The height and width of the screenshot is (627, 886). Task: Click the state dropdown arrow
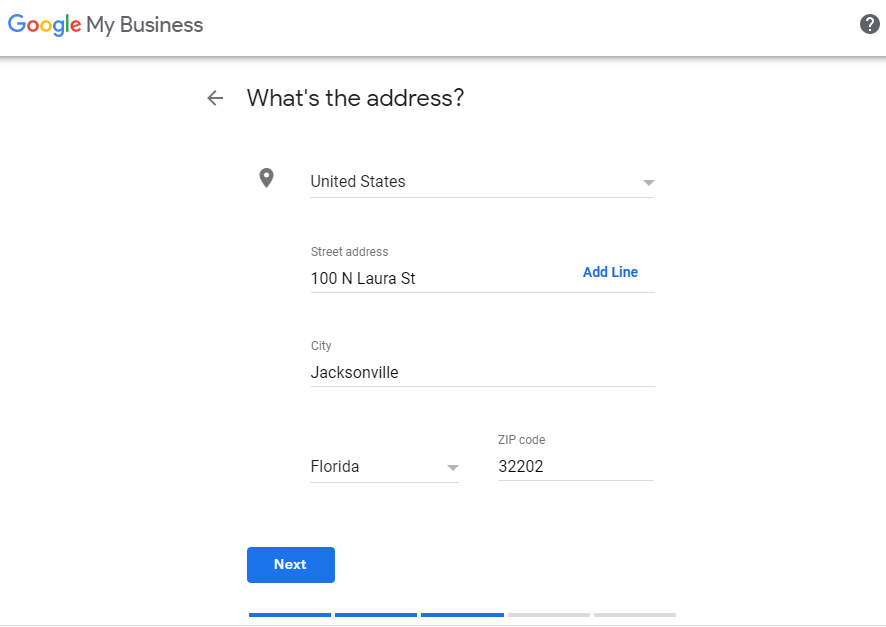[453, 468]
